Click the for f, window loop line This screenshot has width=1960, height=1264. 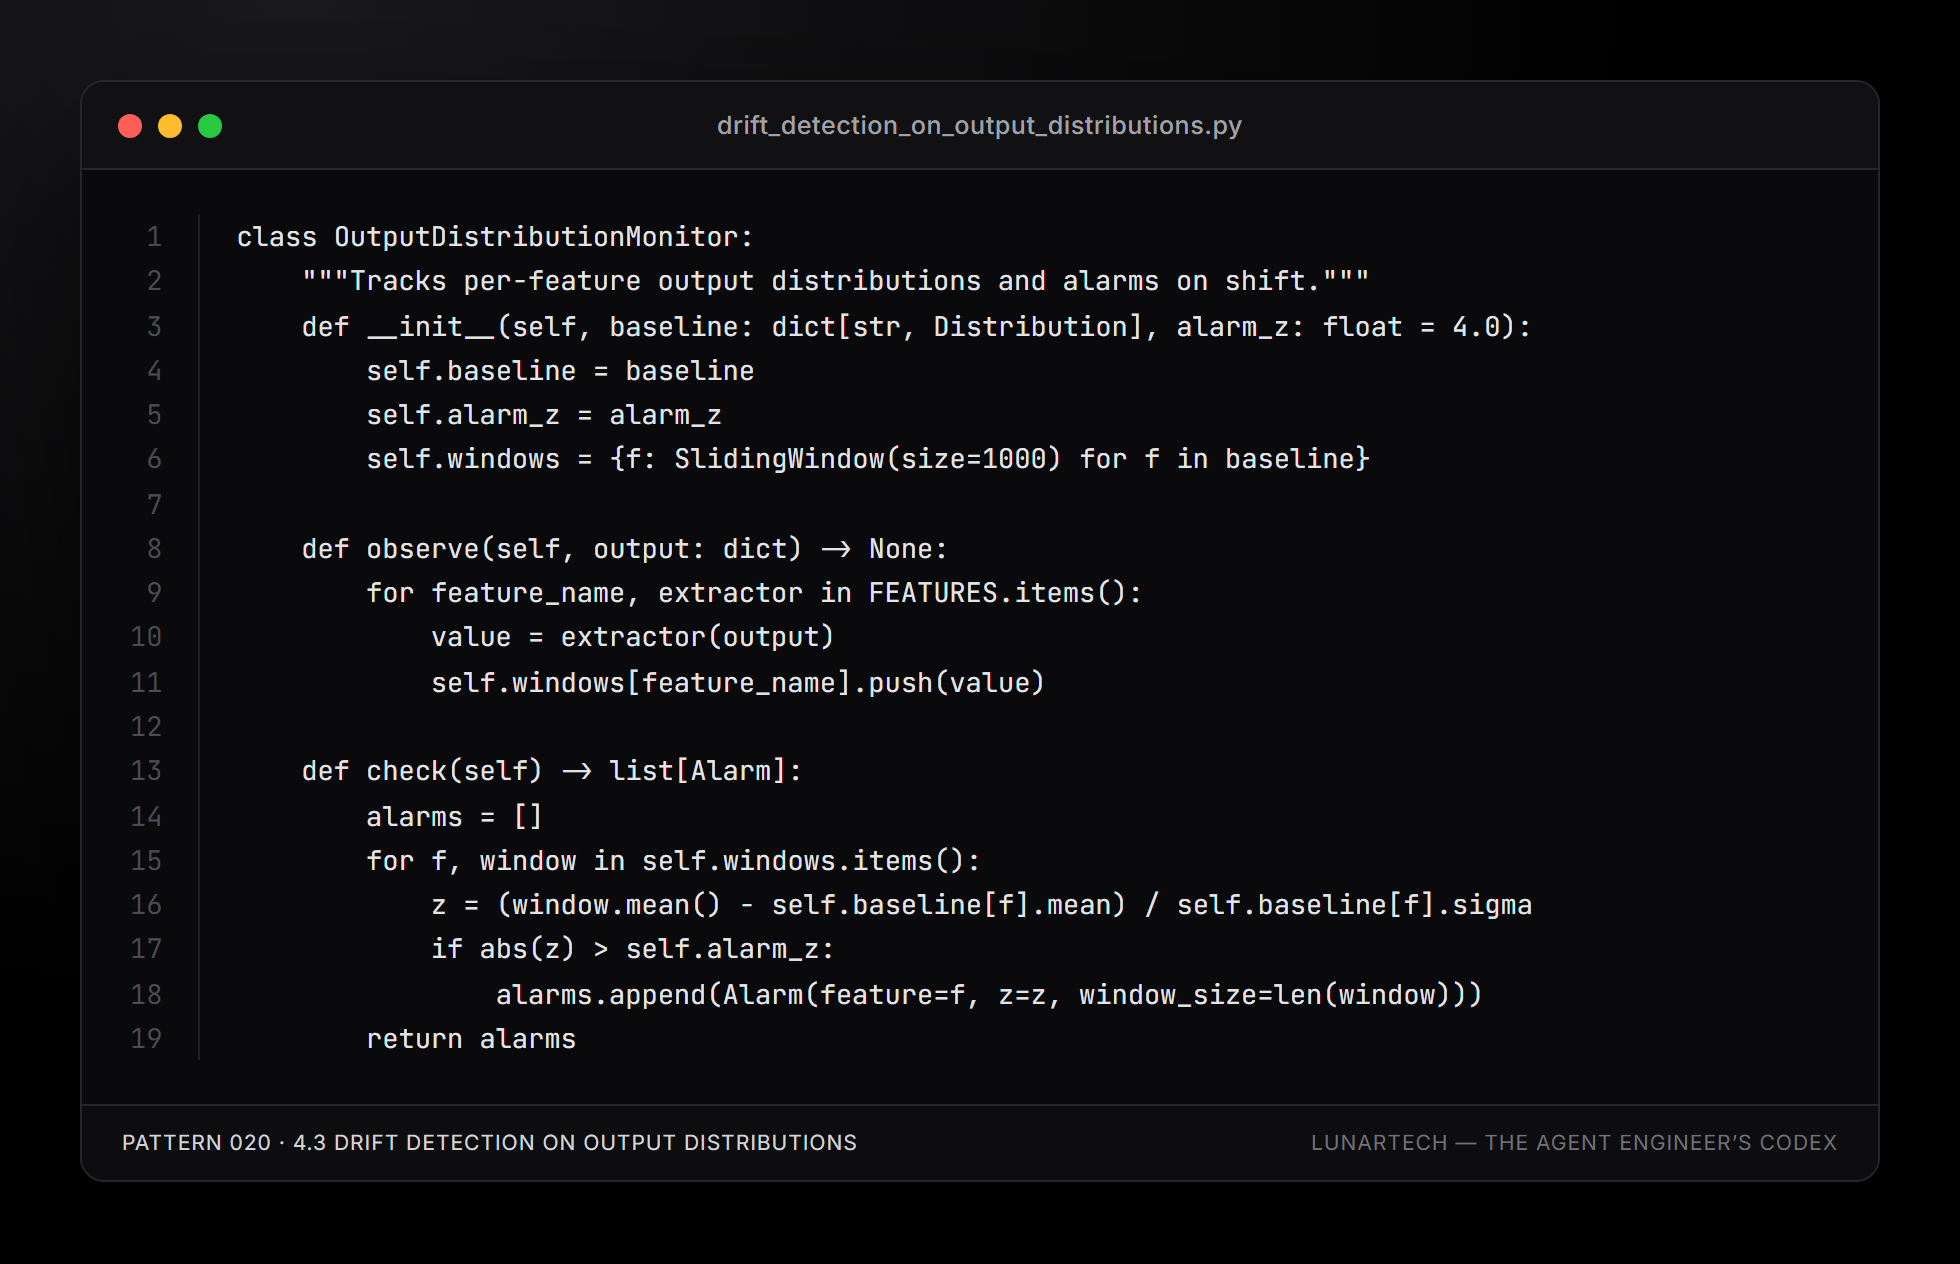click(x=673, y=861)
